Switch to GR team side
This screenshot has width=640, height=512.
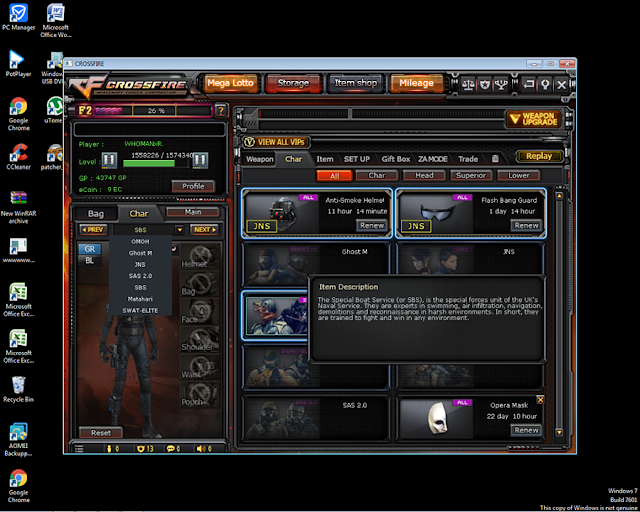pyautogui.click(x=89, y=249)
